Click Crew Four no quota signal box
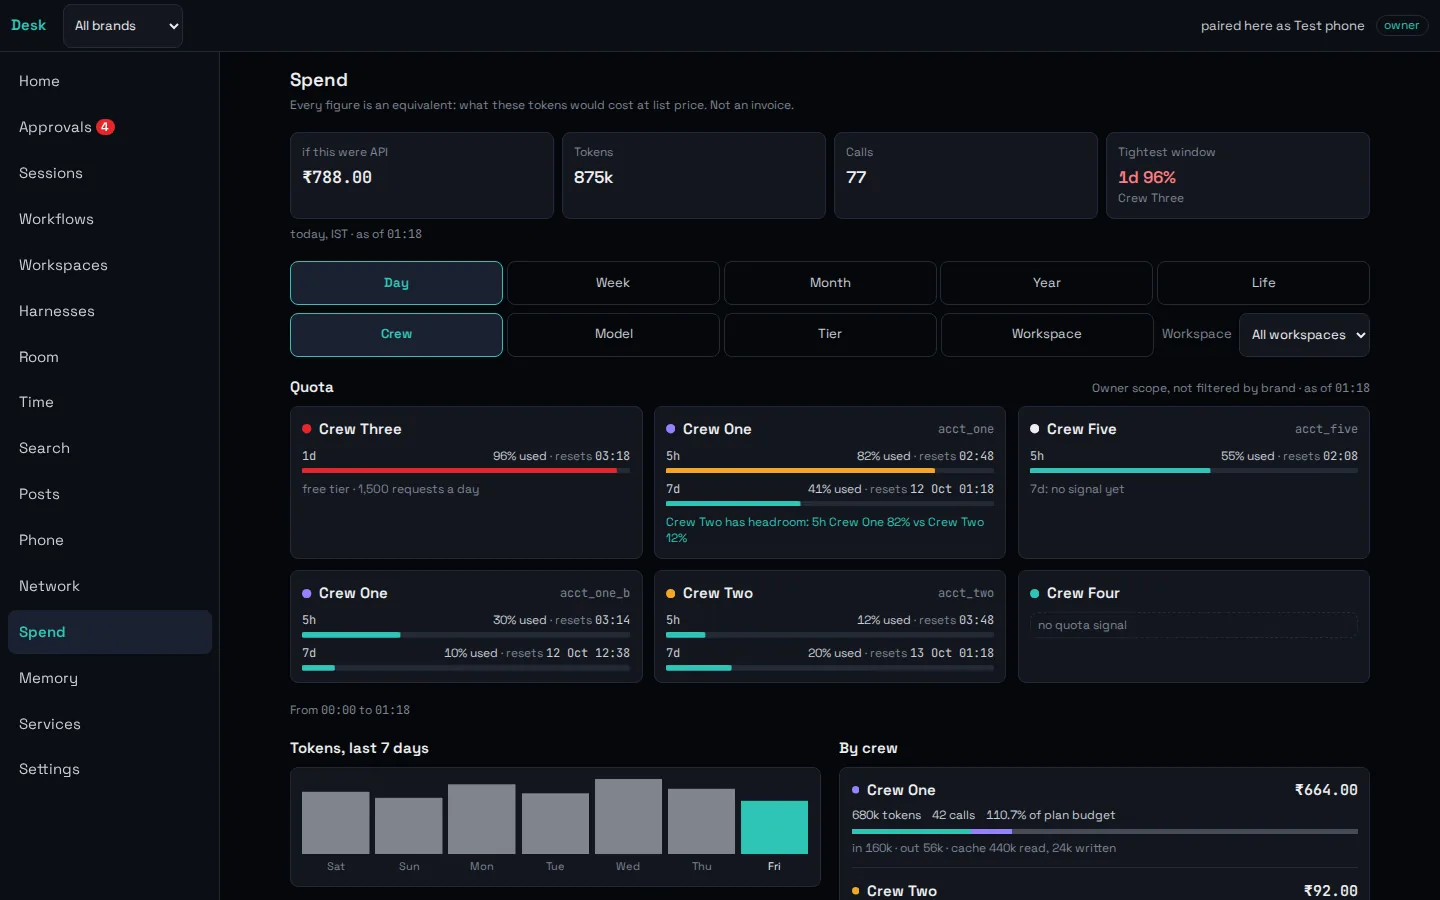The image size is (1440, 900). coord(1194,625)
